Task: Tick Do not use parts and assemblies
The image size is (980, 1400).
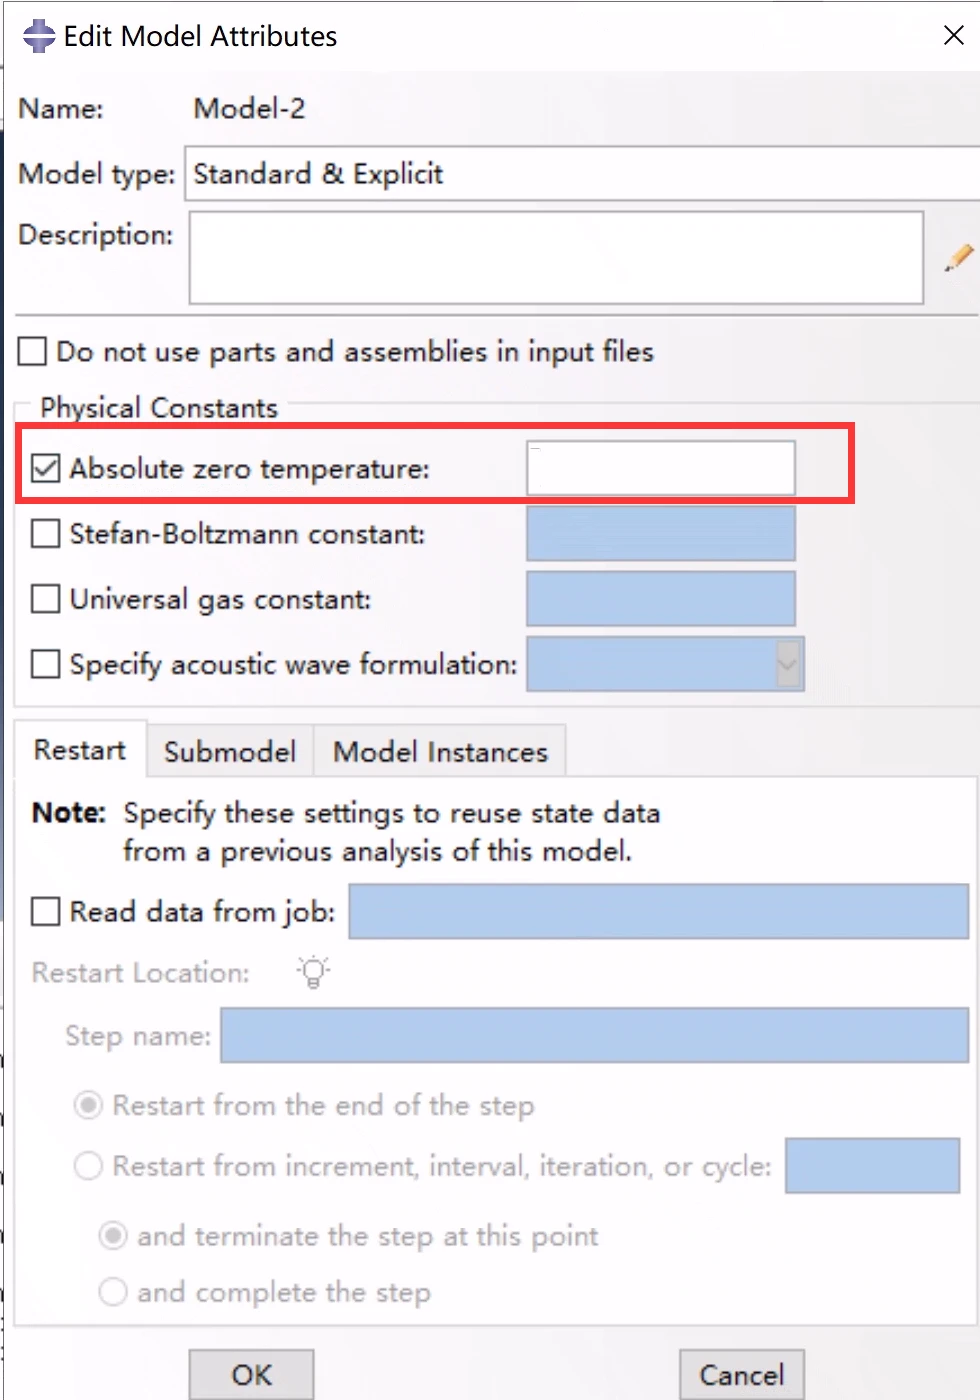Action: tap(33, 352)
